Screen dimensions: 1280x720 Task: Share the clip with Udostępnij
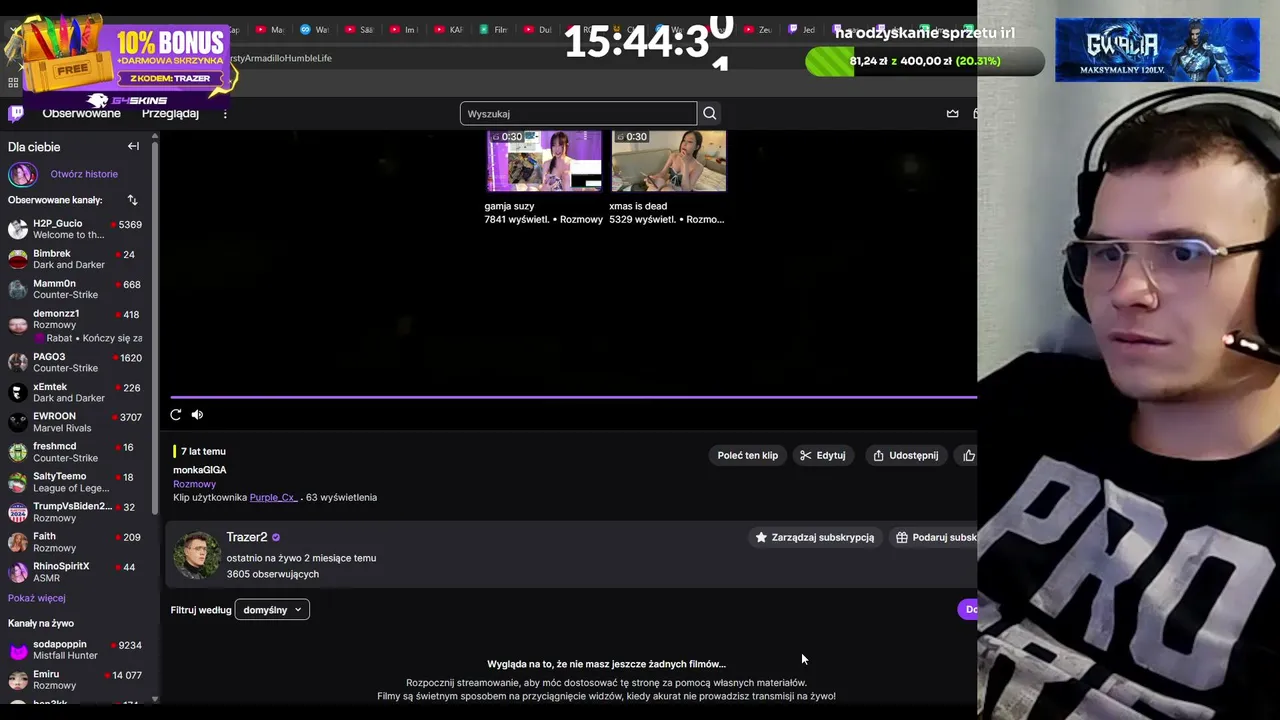(x=905, y=455)
